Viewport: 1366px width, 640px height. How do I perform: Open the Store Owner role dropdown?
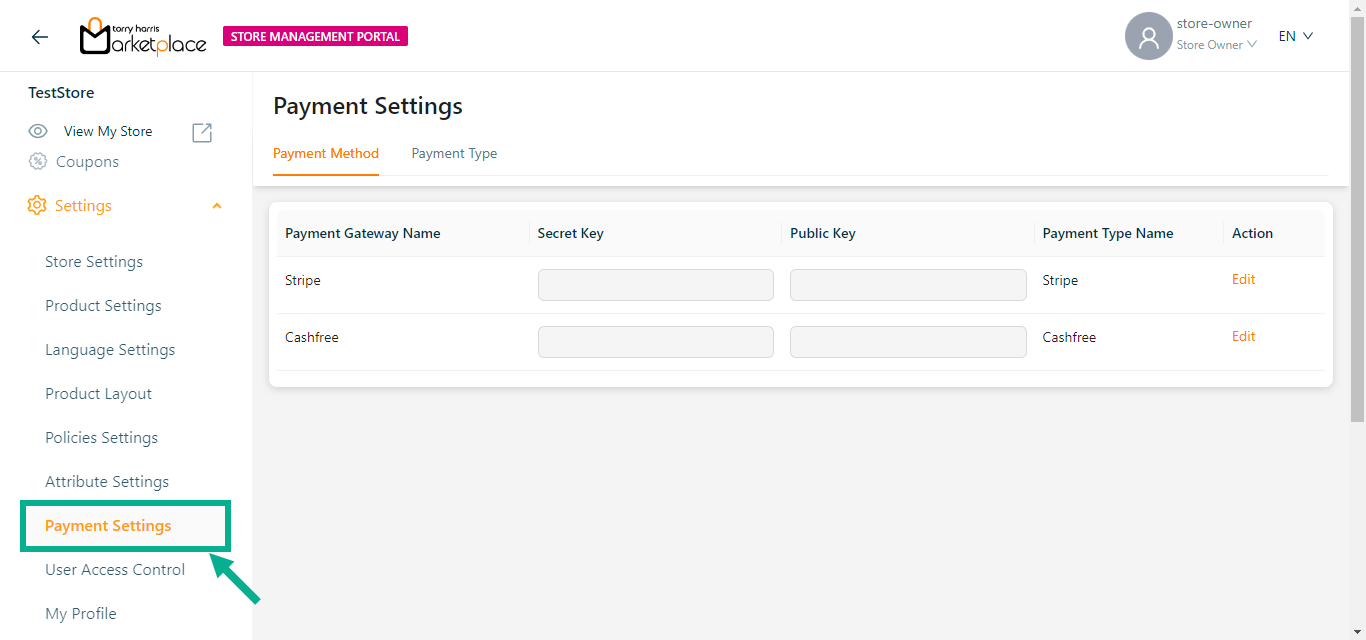pos(1216,45)
